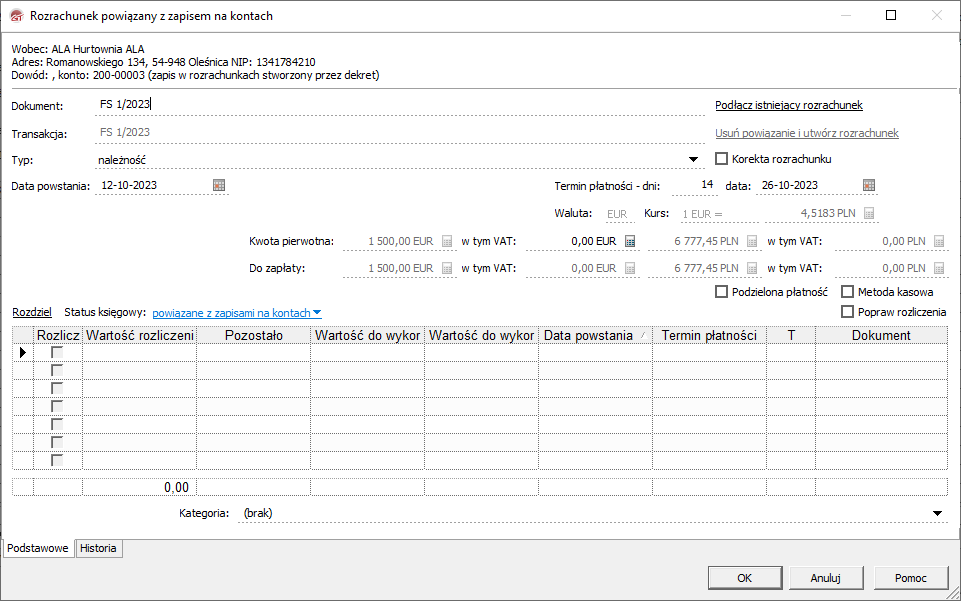The width and height of the screenshot is (961, 601).
Task: Click the Rozlicz column header
Action: pos(58,335)
